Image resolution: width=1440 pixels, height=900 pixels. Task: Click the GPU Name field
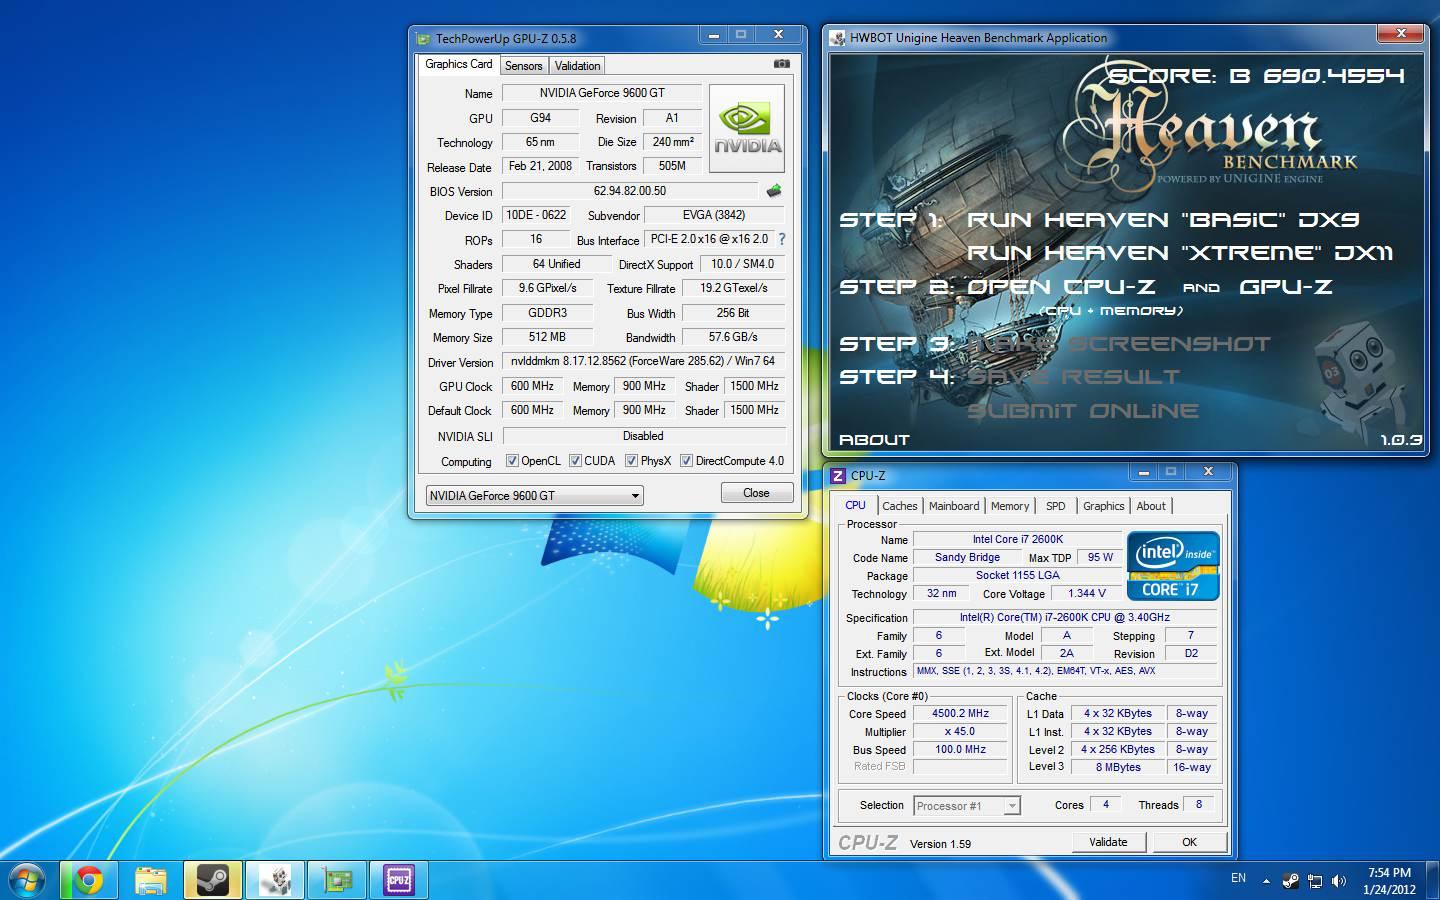[x=602, y=93]
